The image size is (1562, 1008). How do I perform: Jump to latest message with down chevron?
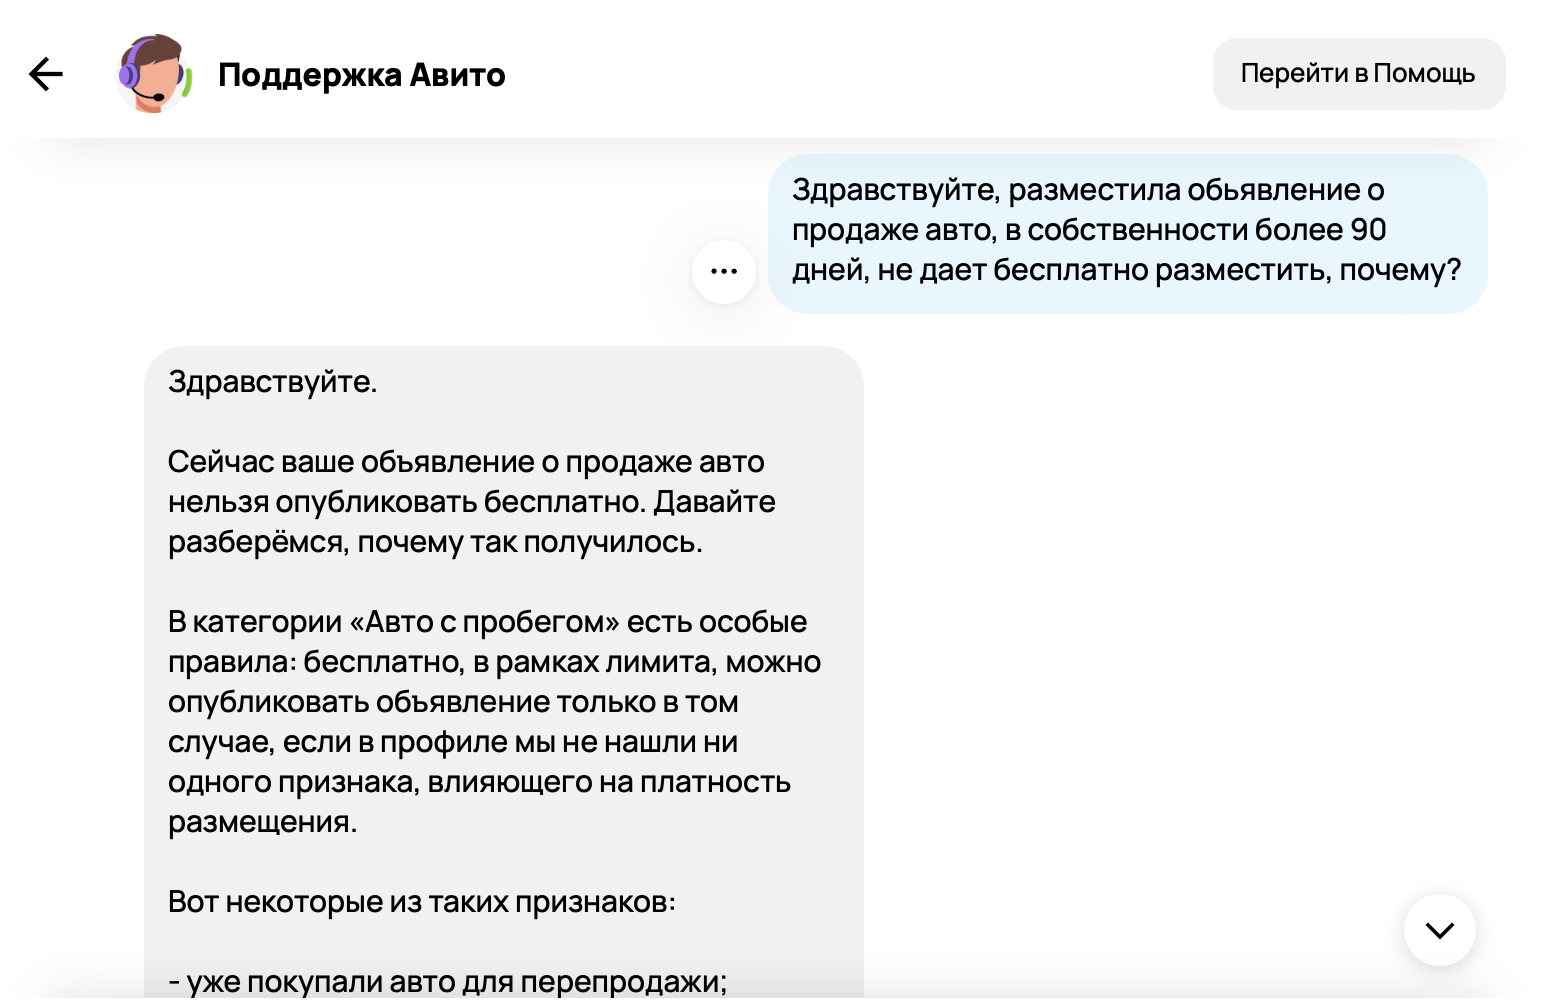(x=1439, y=930)
